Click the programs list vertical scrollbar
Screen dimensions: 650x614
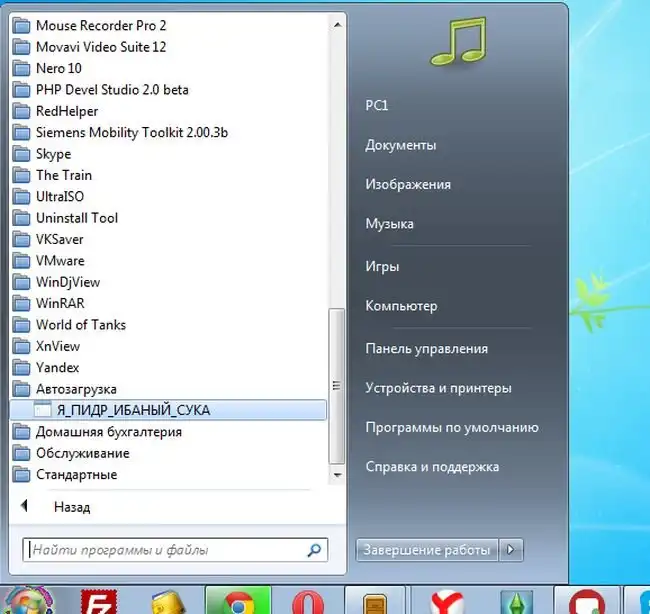coord(338,380)
